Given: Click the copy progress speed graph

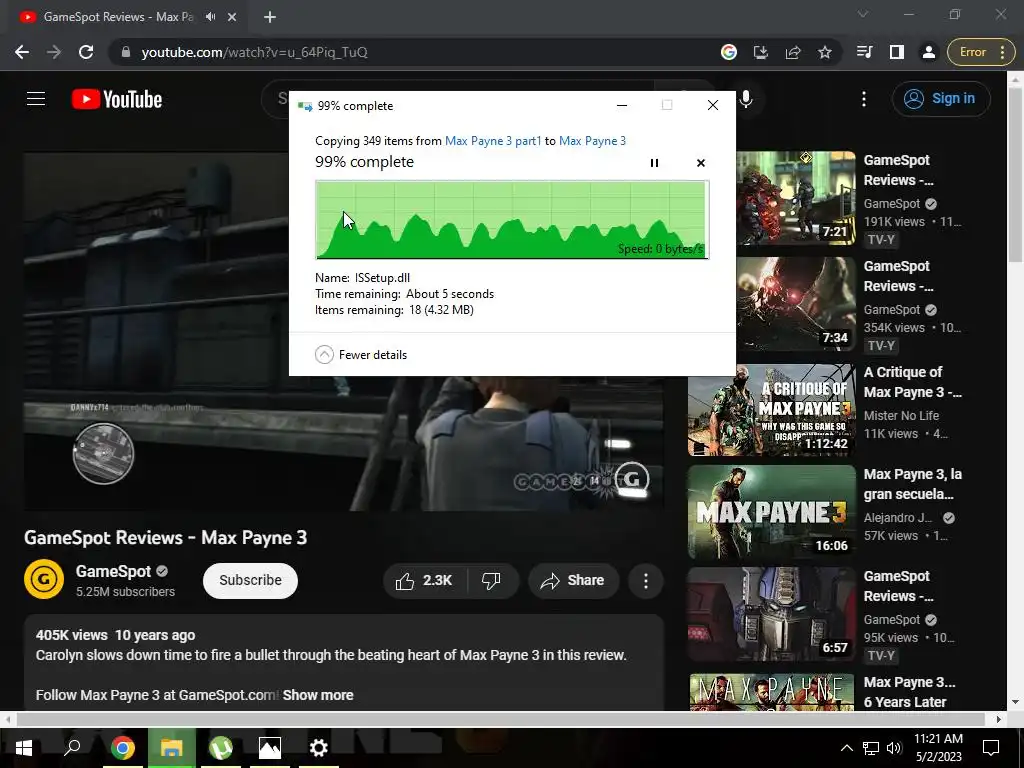Looking at the screenshot, I should pos(512,220).
